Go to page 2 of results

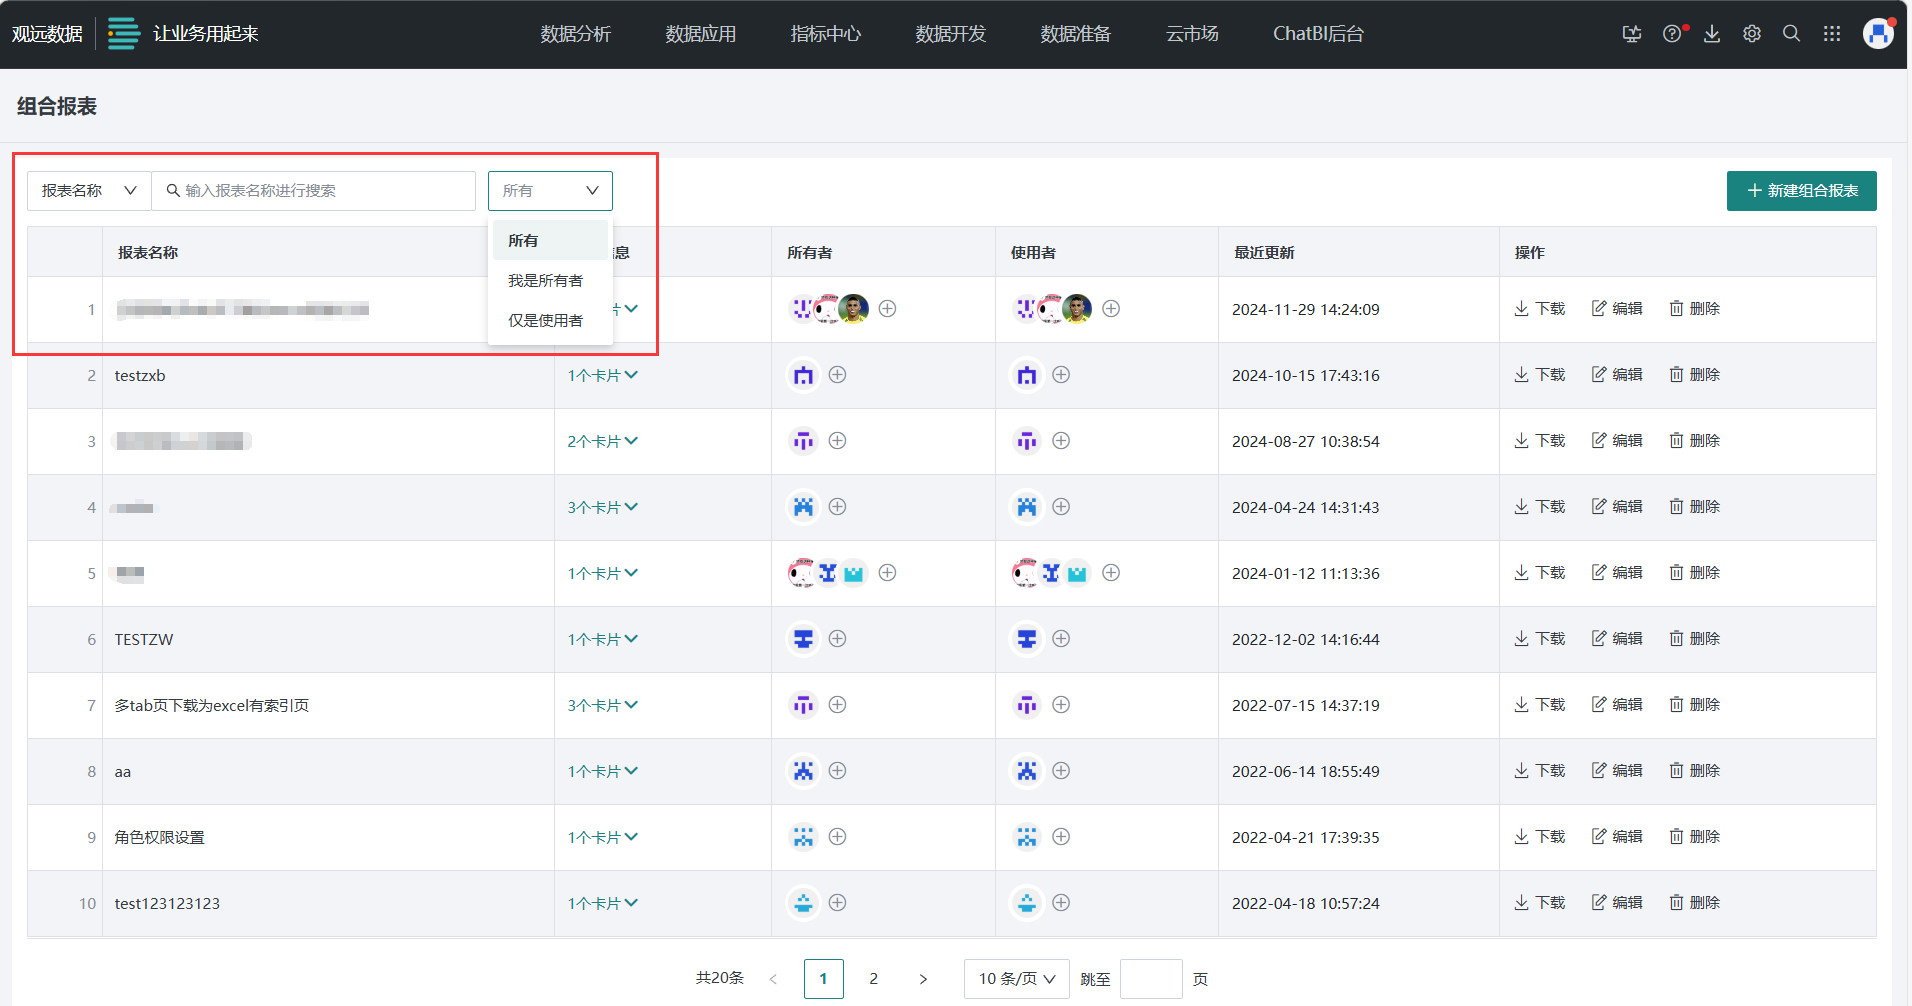873,979
